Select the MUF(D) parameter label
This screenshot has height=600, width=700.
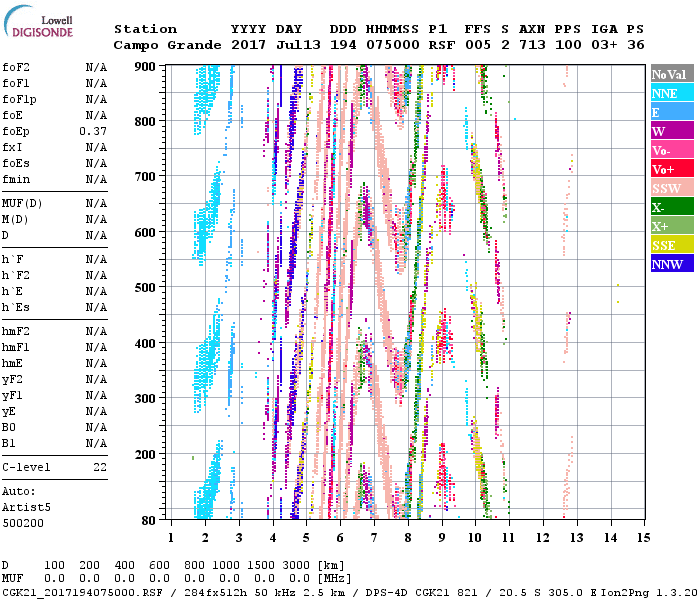pos(20,203)
